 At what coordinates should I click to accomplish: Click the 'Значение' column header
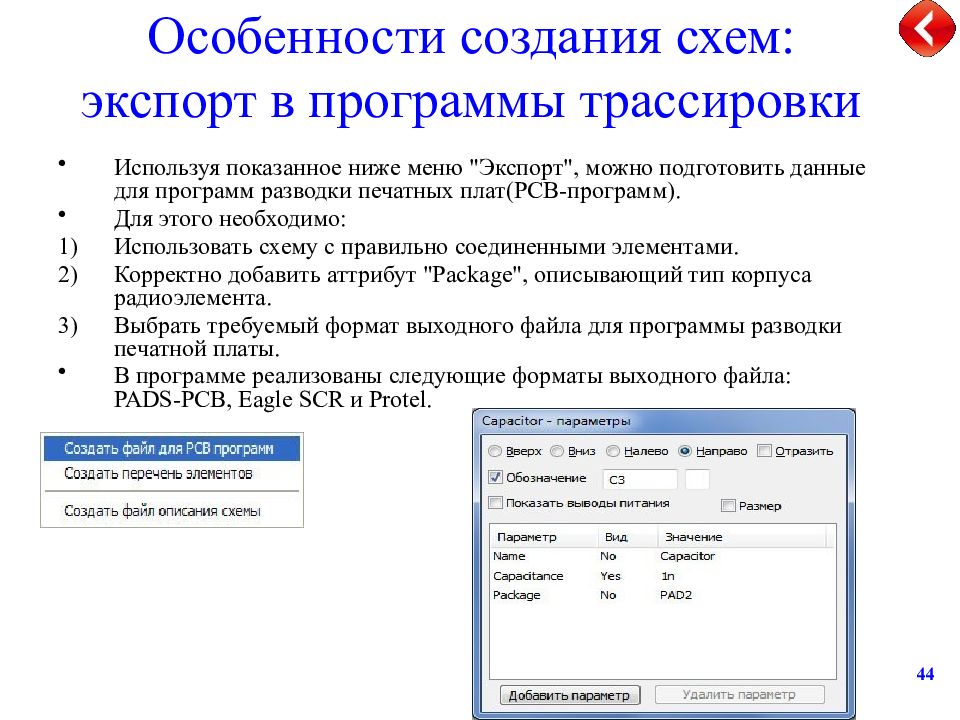[742, 537]
